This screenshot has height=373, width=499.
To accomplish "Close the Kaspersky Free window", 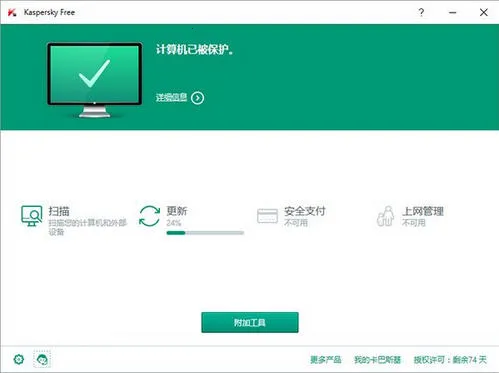I will click(484, 13).
